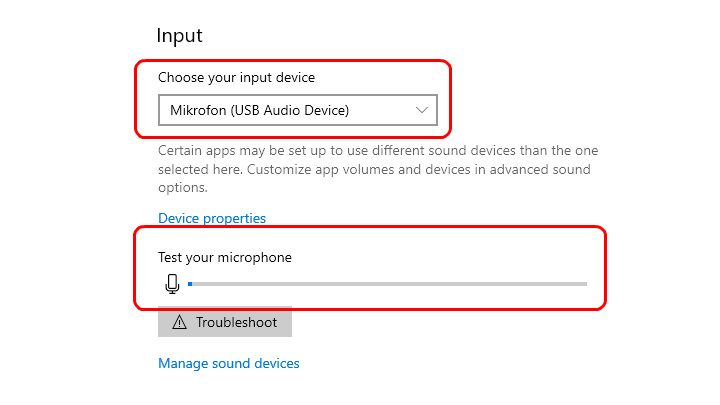Click the word 'options.' ending the description
The height and width of the screenshot is (405, 720).
click(x=183, y=187)
